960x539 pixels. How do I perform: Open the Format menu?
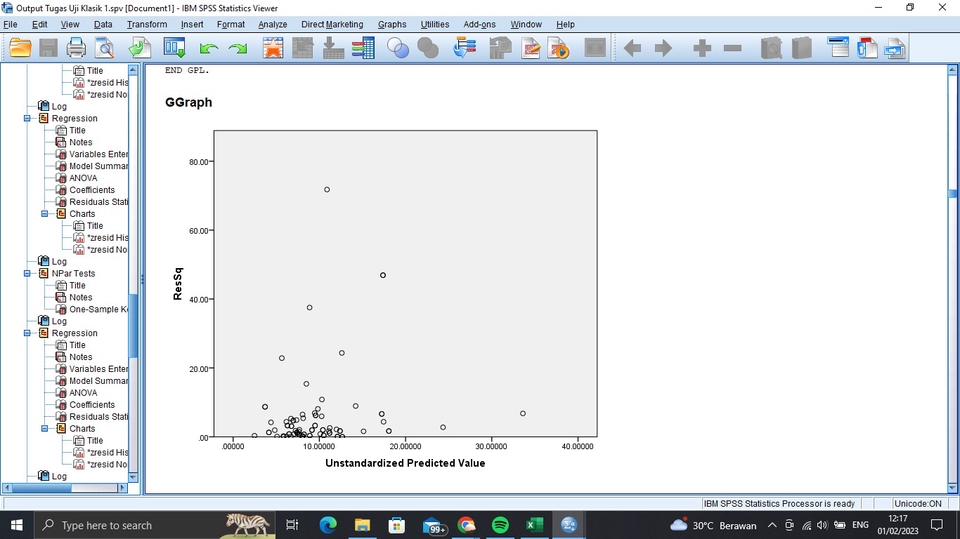click(231, 24)
